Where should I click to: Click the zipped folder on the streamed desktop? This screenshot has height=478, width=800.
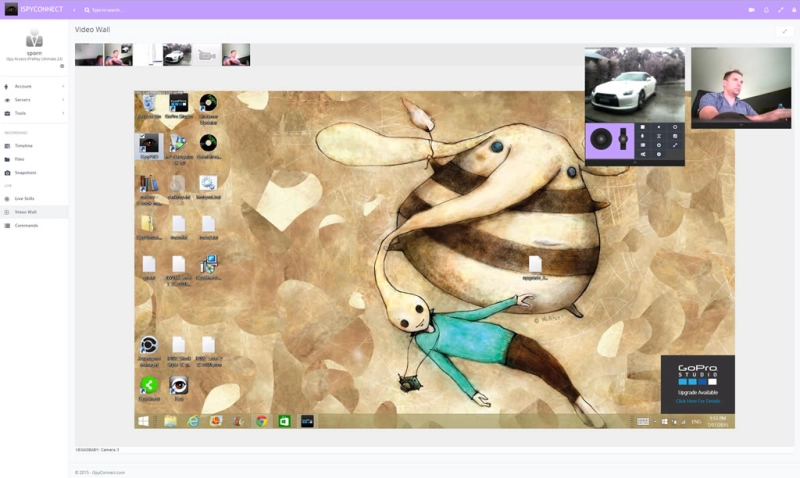point(148,227)
